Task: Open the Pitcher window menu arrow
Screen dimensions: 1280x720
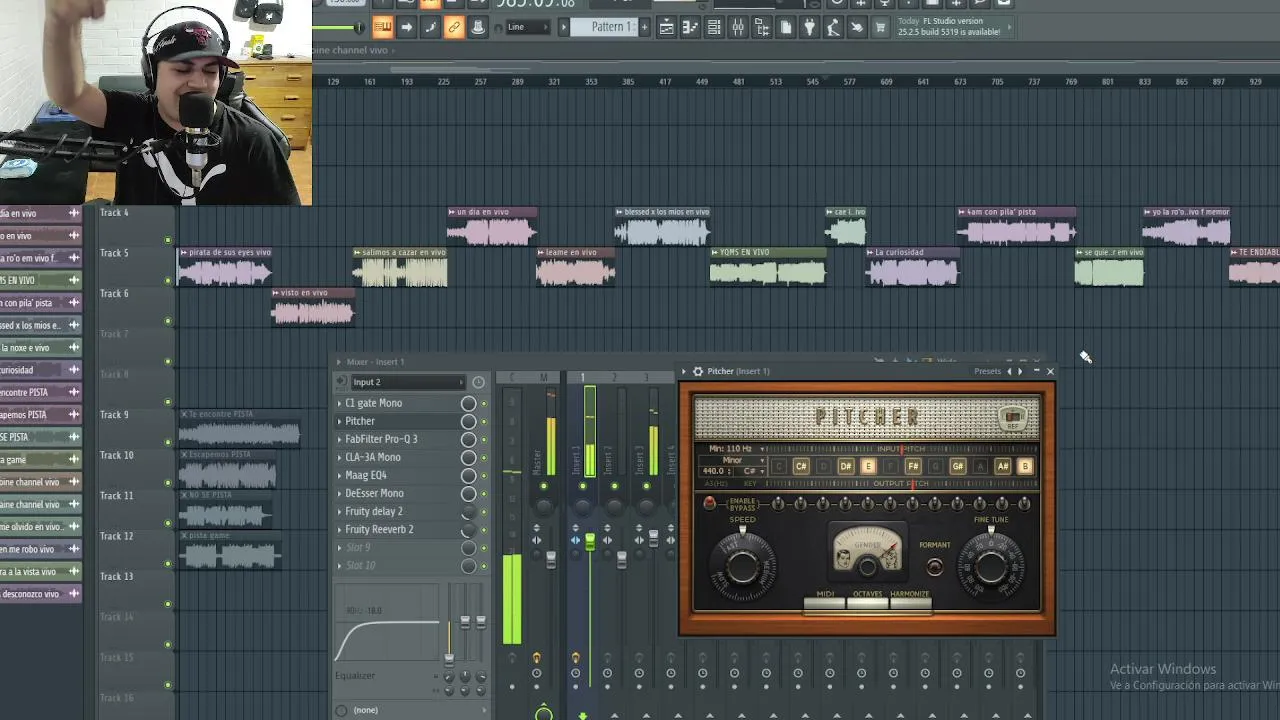Action: (685, 371)
